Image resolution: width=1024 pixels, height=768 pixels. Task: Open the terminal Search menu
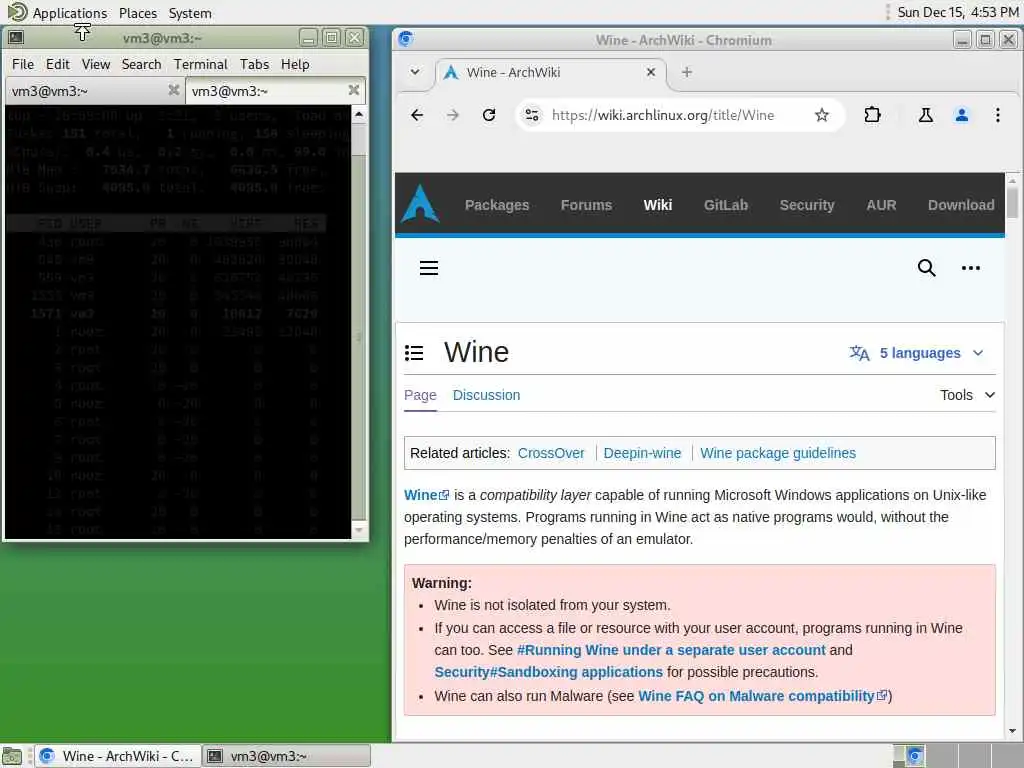click(141, 64)
